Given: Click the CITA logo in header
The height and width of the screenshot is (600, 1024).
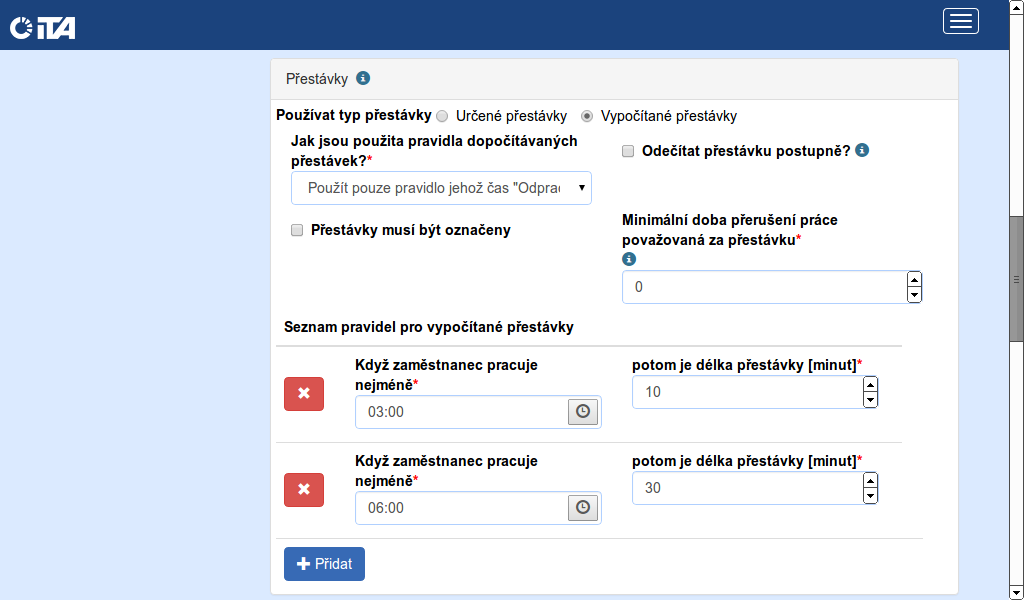Looking at the screenshot, I should [42, 26].
